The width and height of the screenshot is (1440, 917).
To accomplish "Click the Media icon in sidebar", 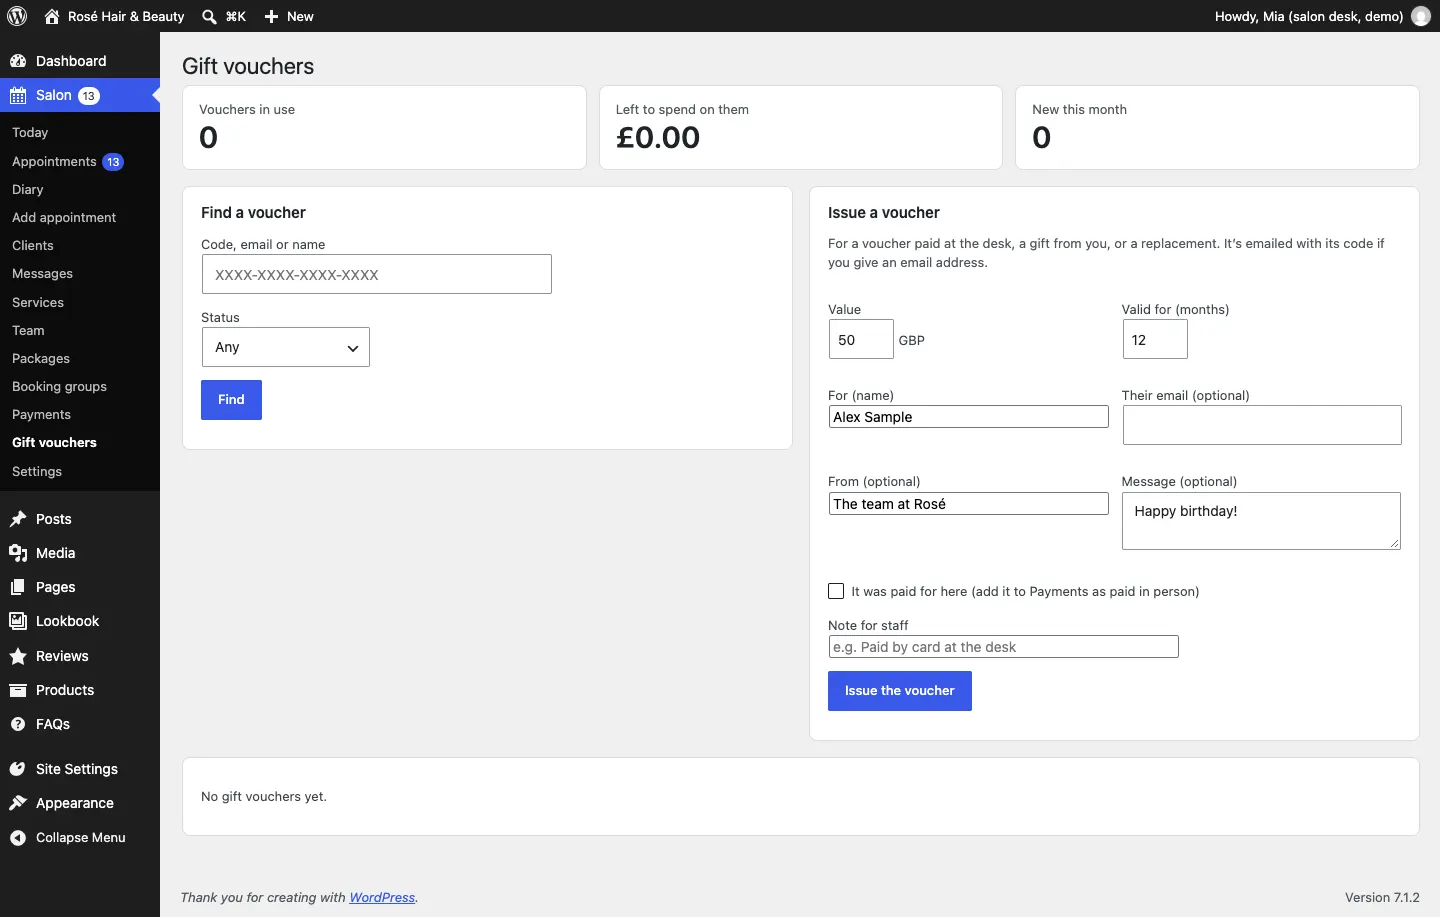I will (18, 553).
